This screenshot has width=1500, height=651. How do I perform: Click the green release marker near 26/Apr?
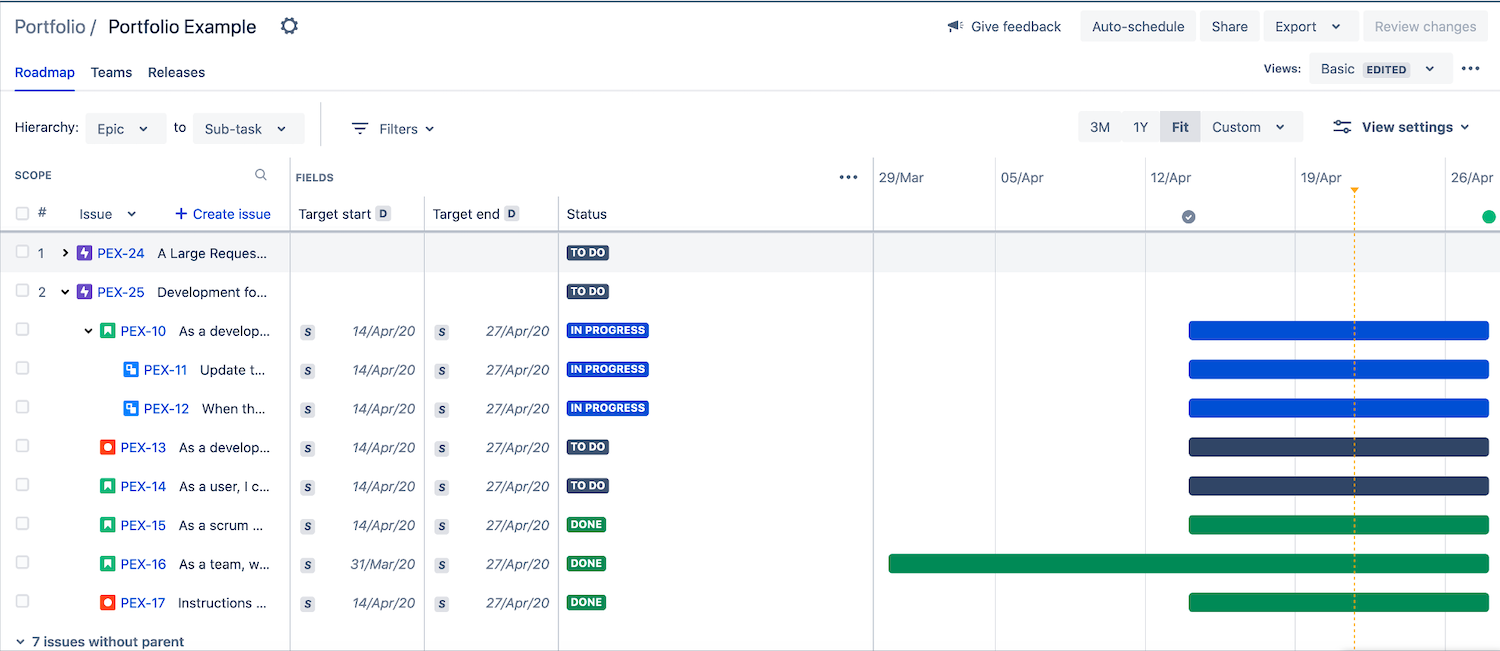click(1489, 217)
